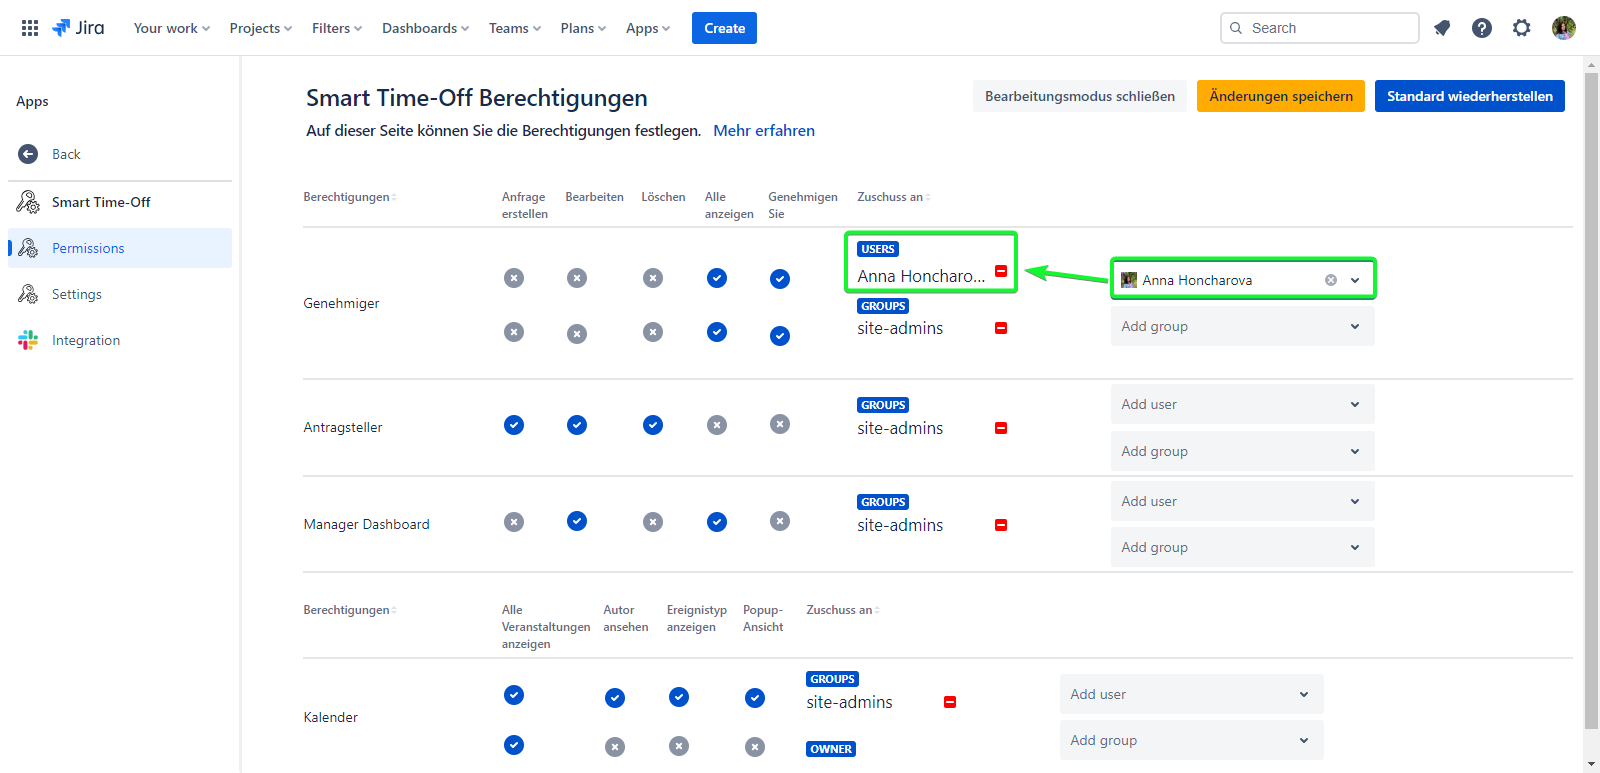
Task: Toggle Antragsteller Anfrage erstellen permission
Action: [x=514, y=425]
